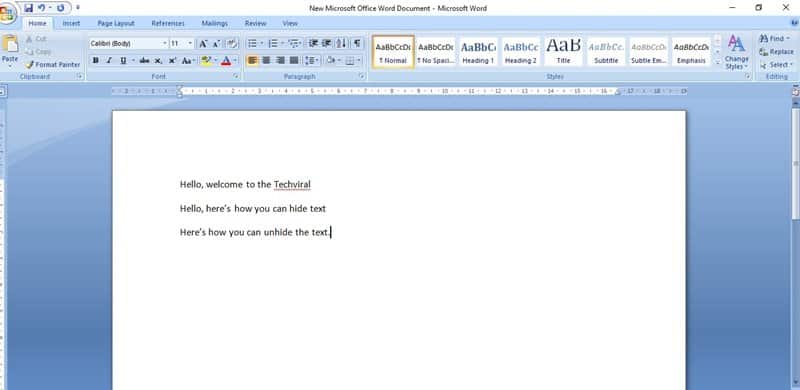
Task: Open the Review tab
Action: click(x=255, y=23)
